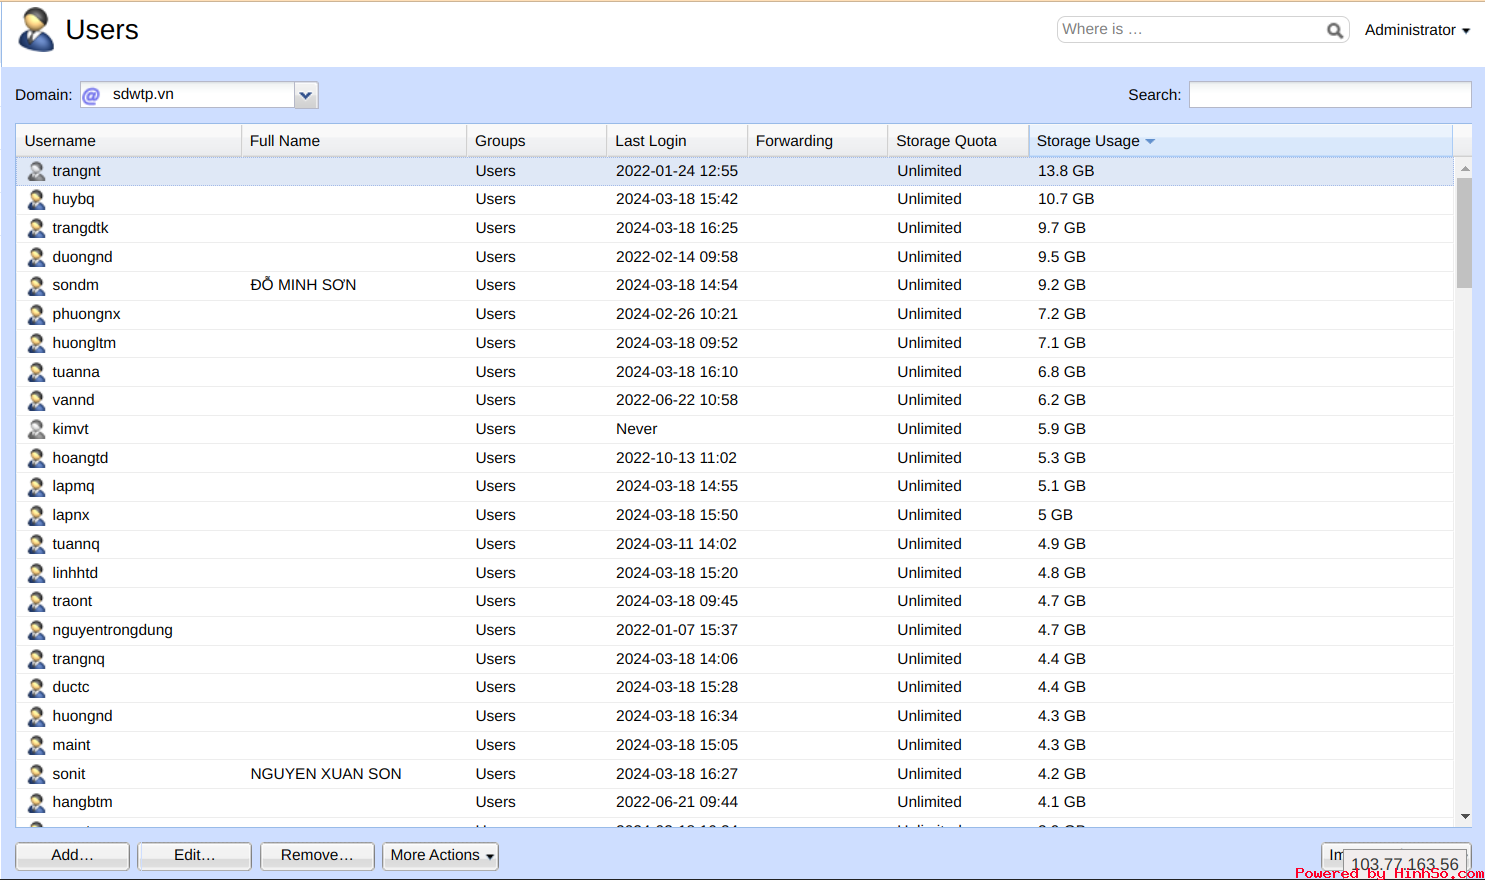Click the user icon next to duongnd

click(x=36, y=257)
